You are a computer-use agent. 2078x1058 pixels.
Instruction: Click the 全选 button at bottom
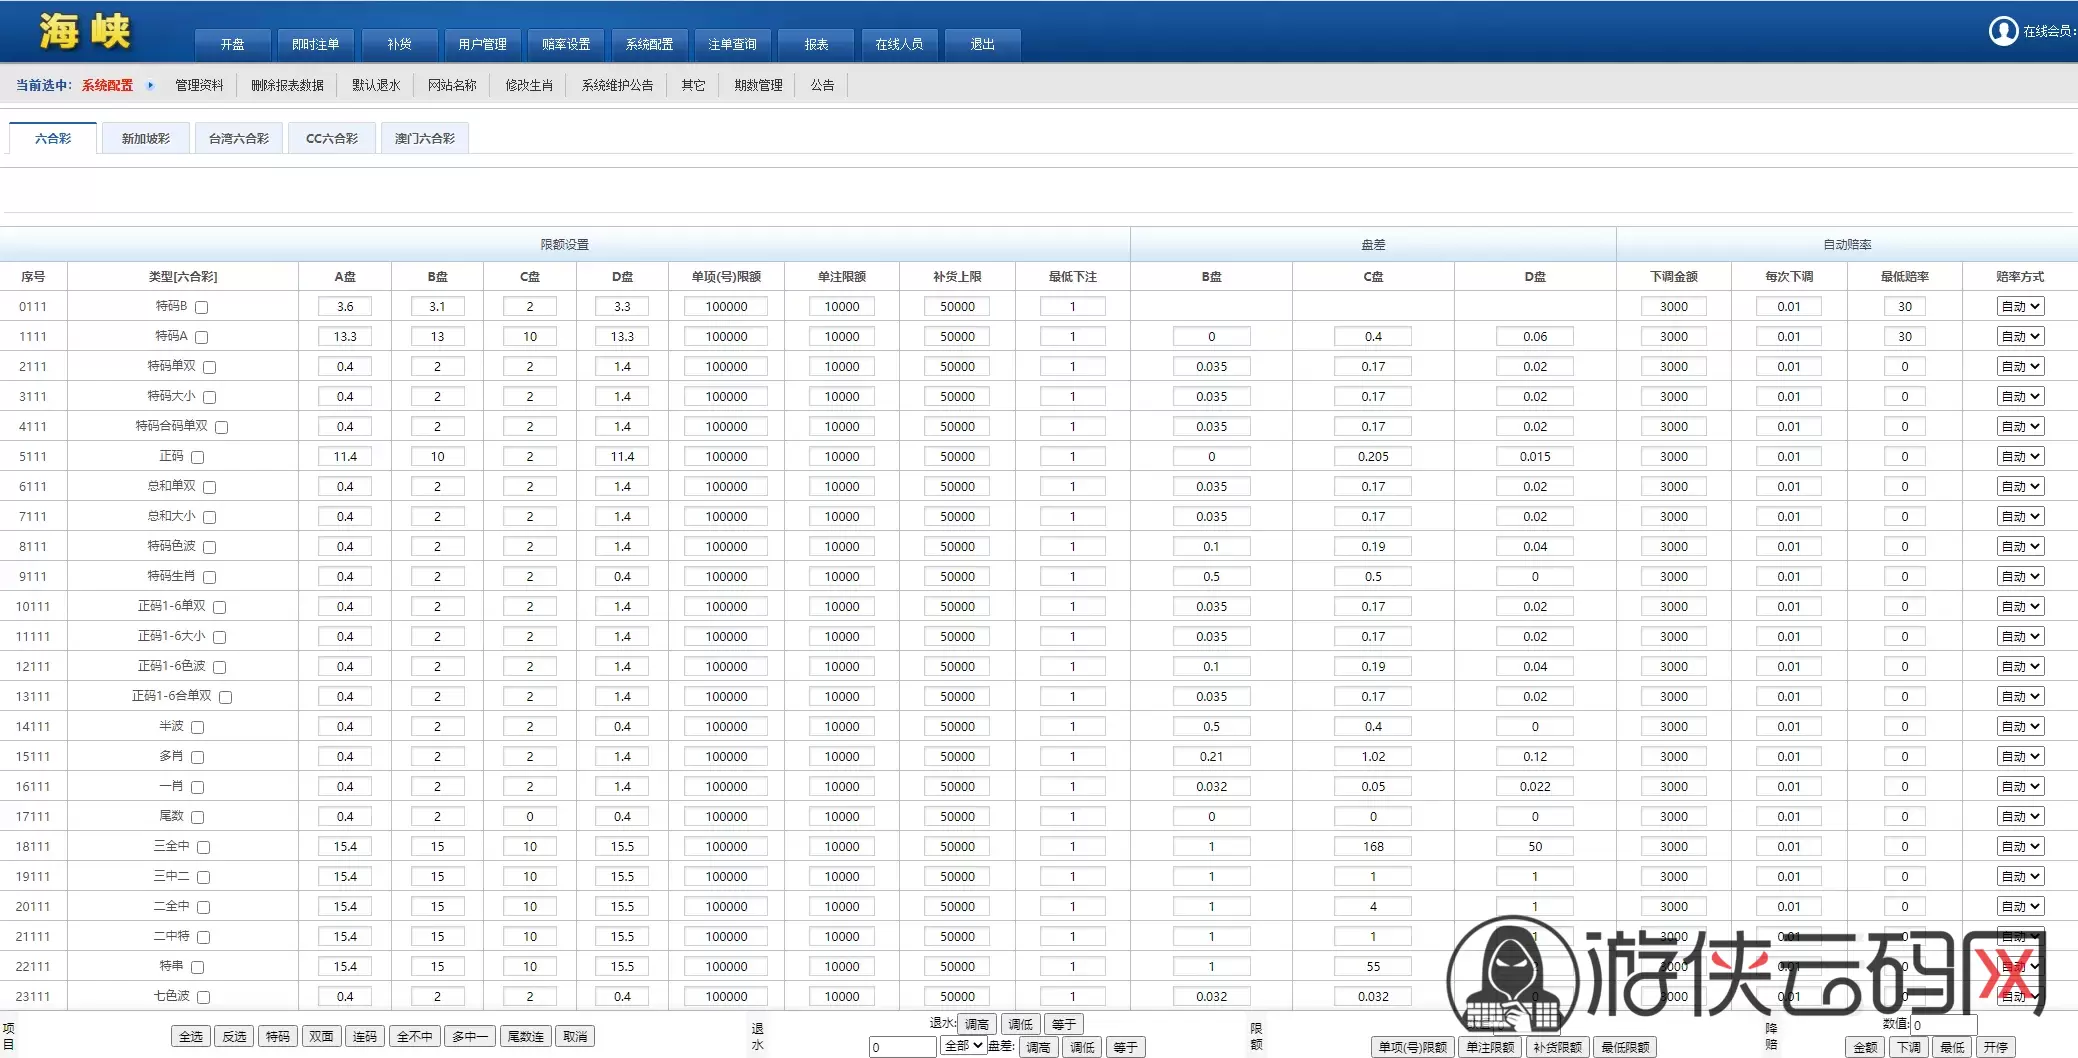[x=191, y=1036]
